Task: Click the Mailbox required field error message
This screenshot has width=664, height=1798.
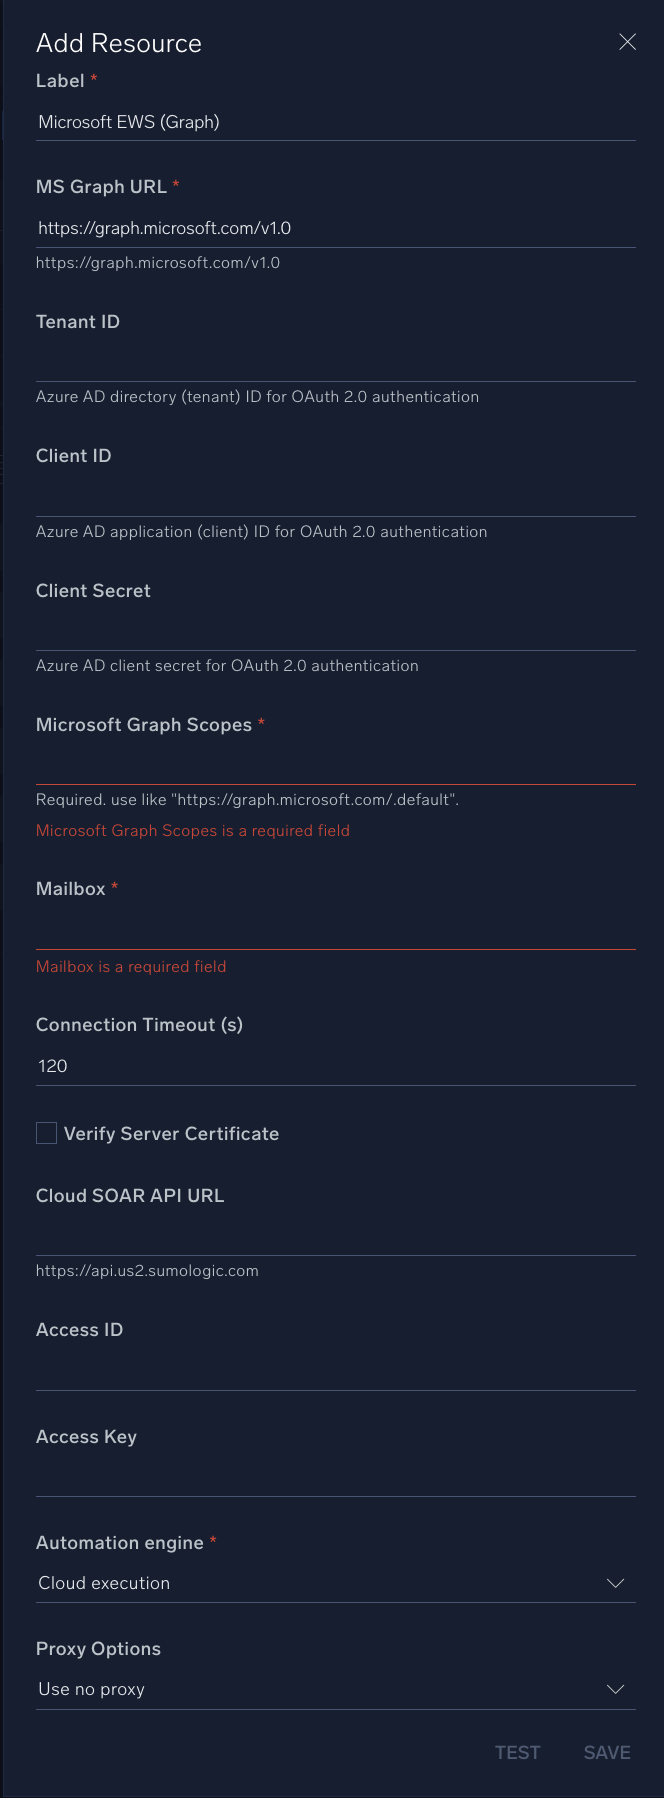Action: click(x=131, y=966)
